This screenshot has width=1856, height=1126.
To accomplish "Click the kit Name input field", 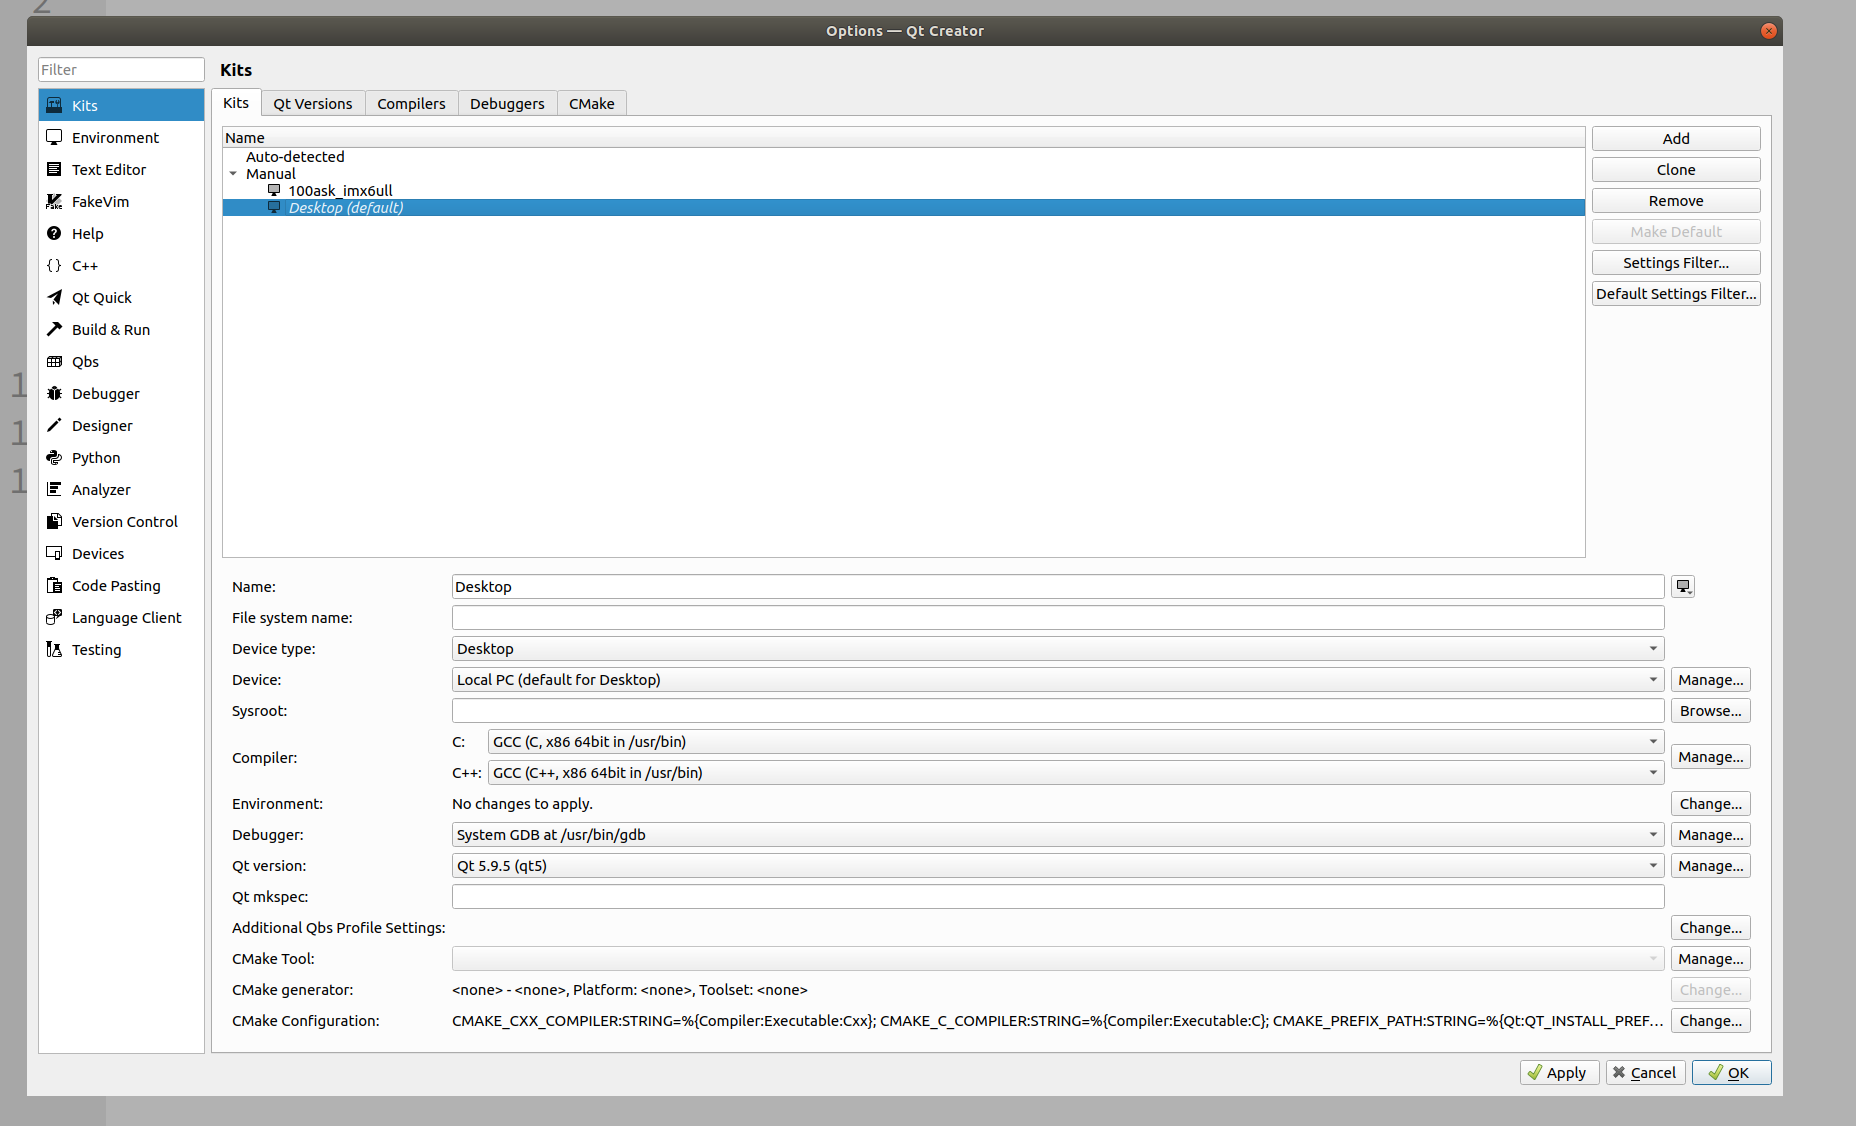I will pos(1058,587).
